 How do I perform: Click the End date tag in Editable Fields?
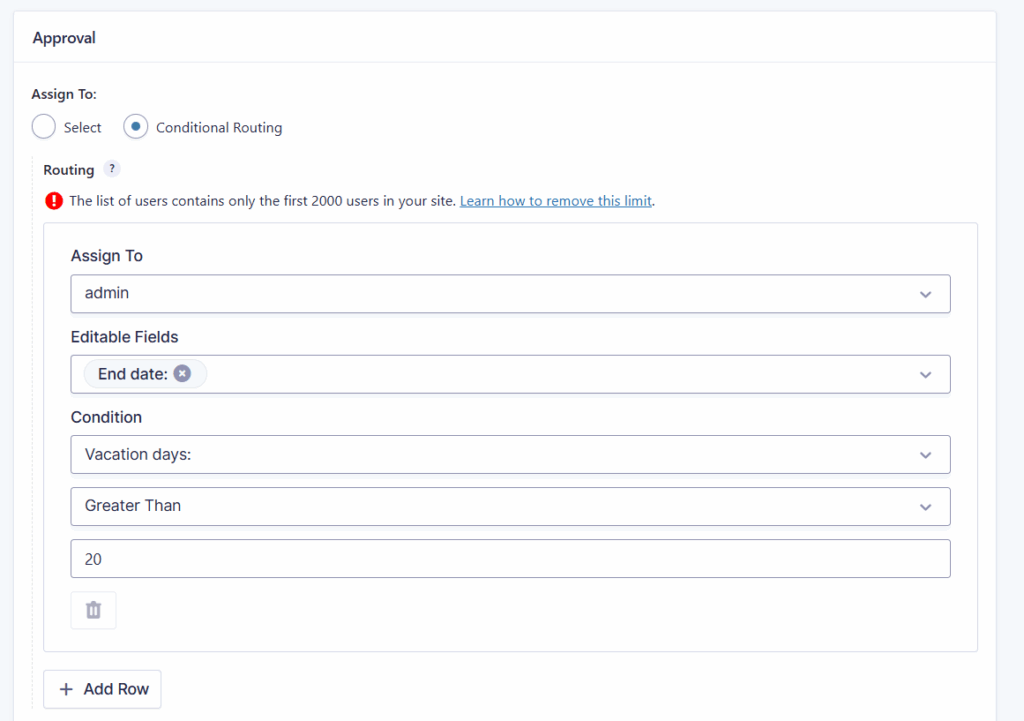[133, 374]
